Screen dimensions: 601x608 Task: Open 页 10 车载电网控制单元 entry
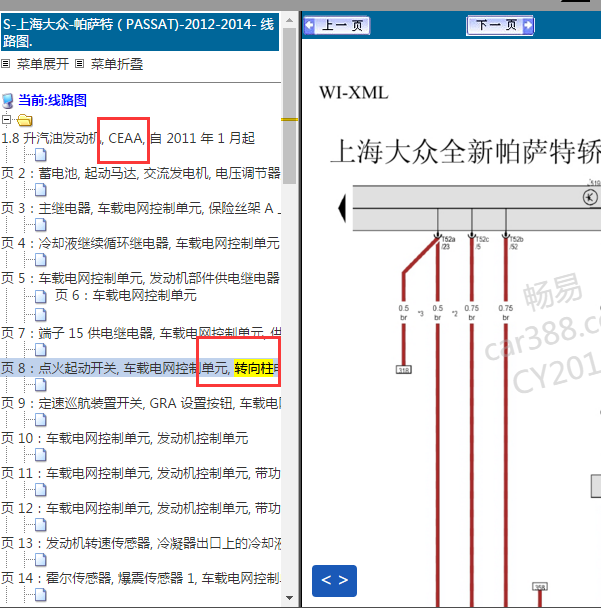124,438
